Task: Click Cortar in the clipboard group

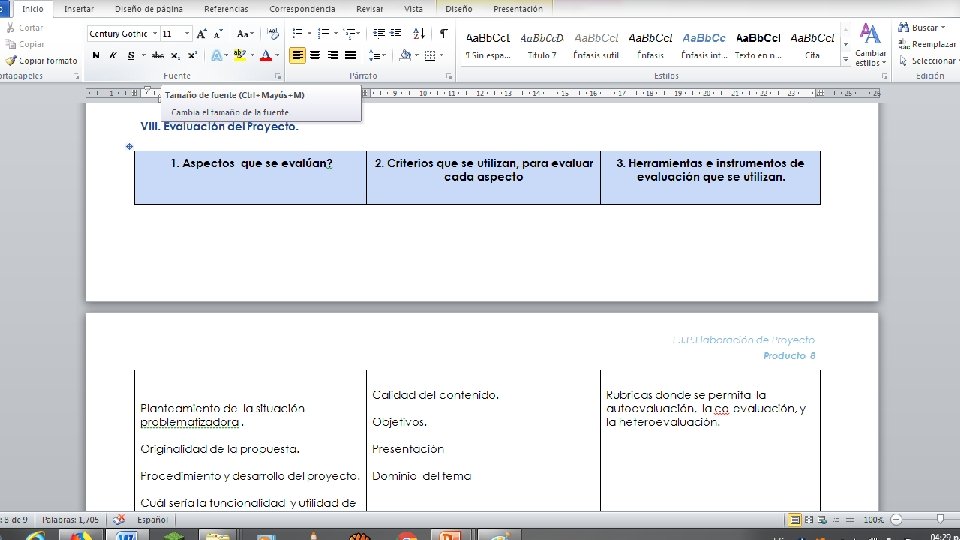Action: (x=24, y=28)
